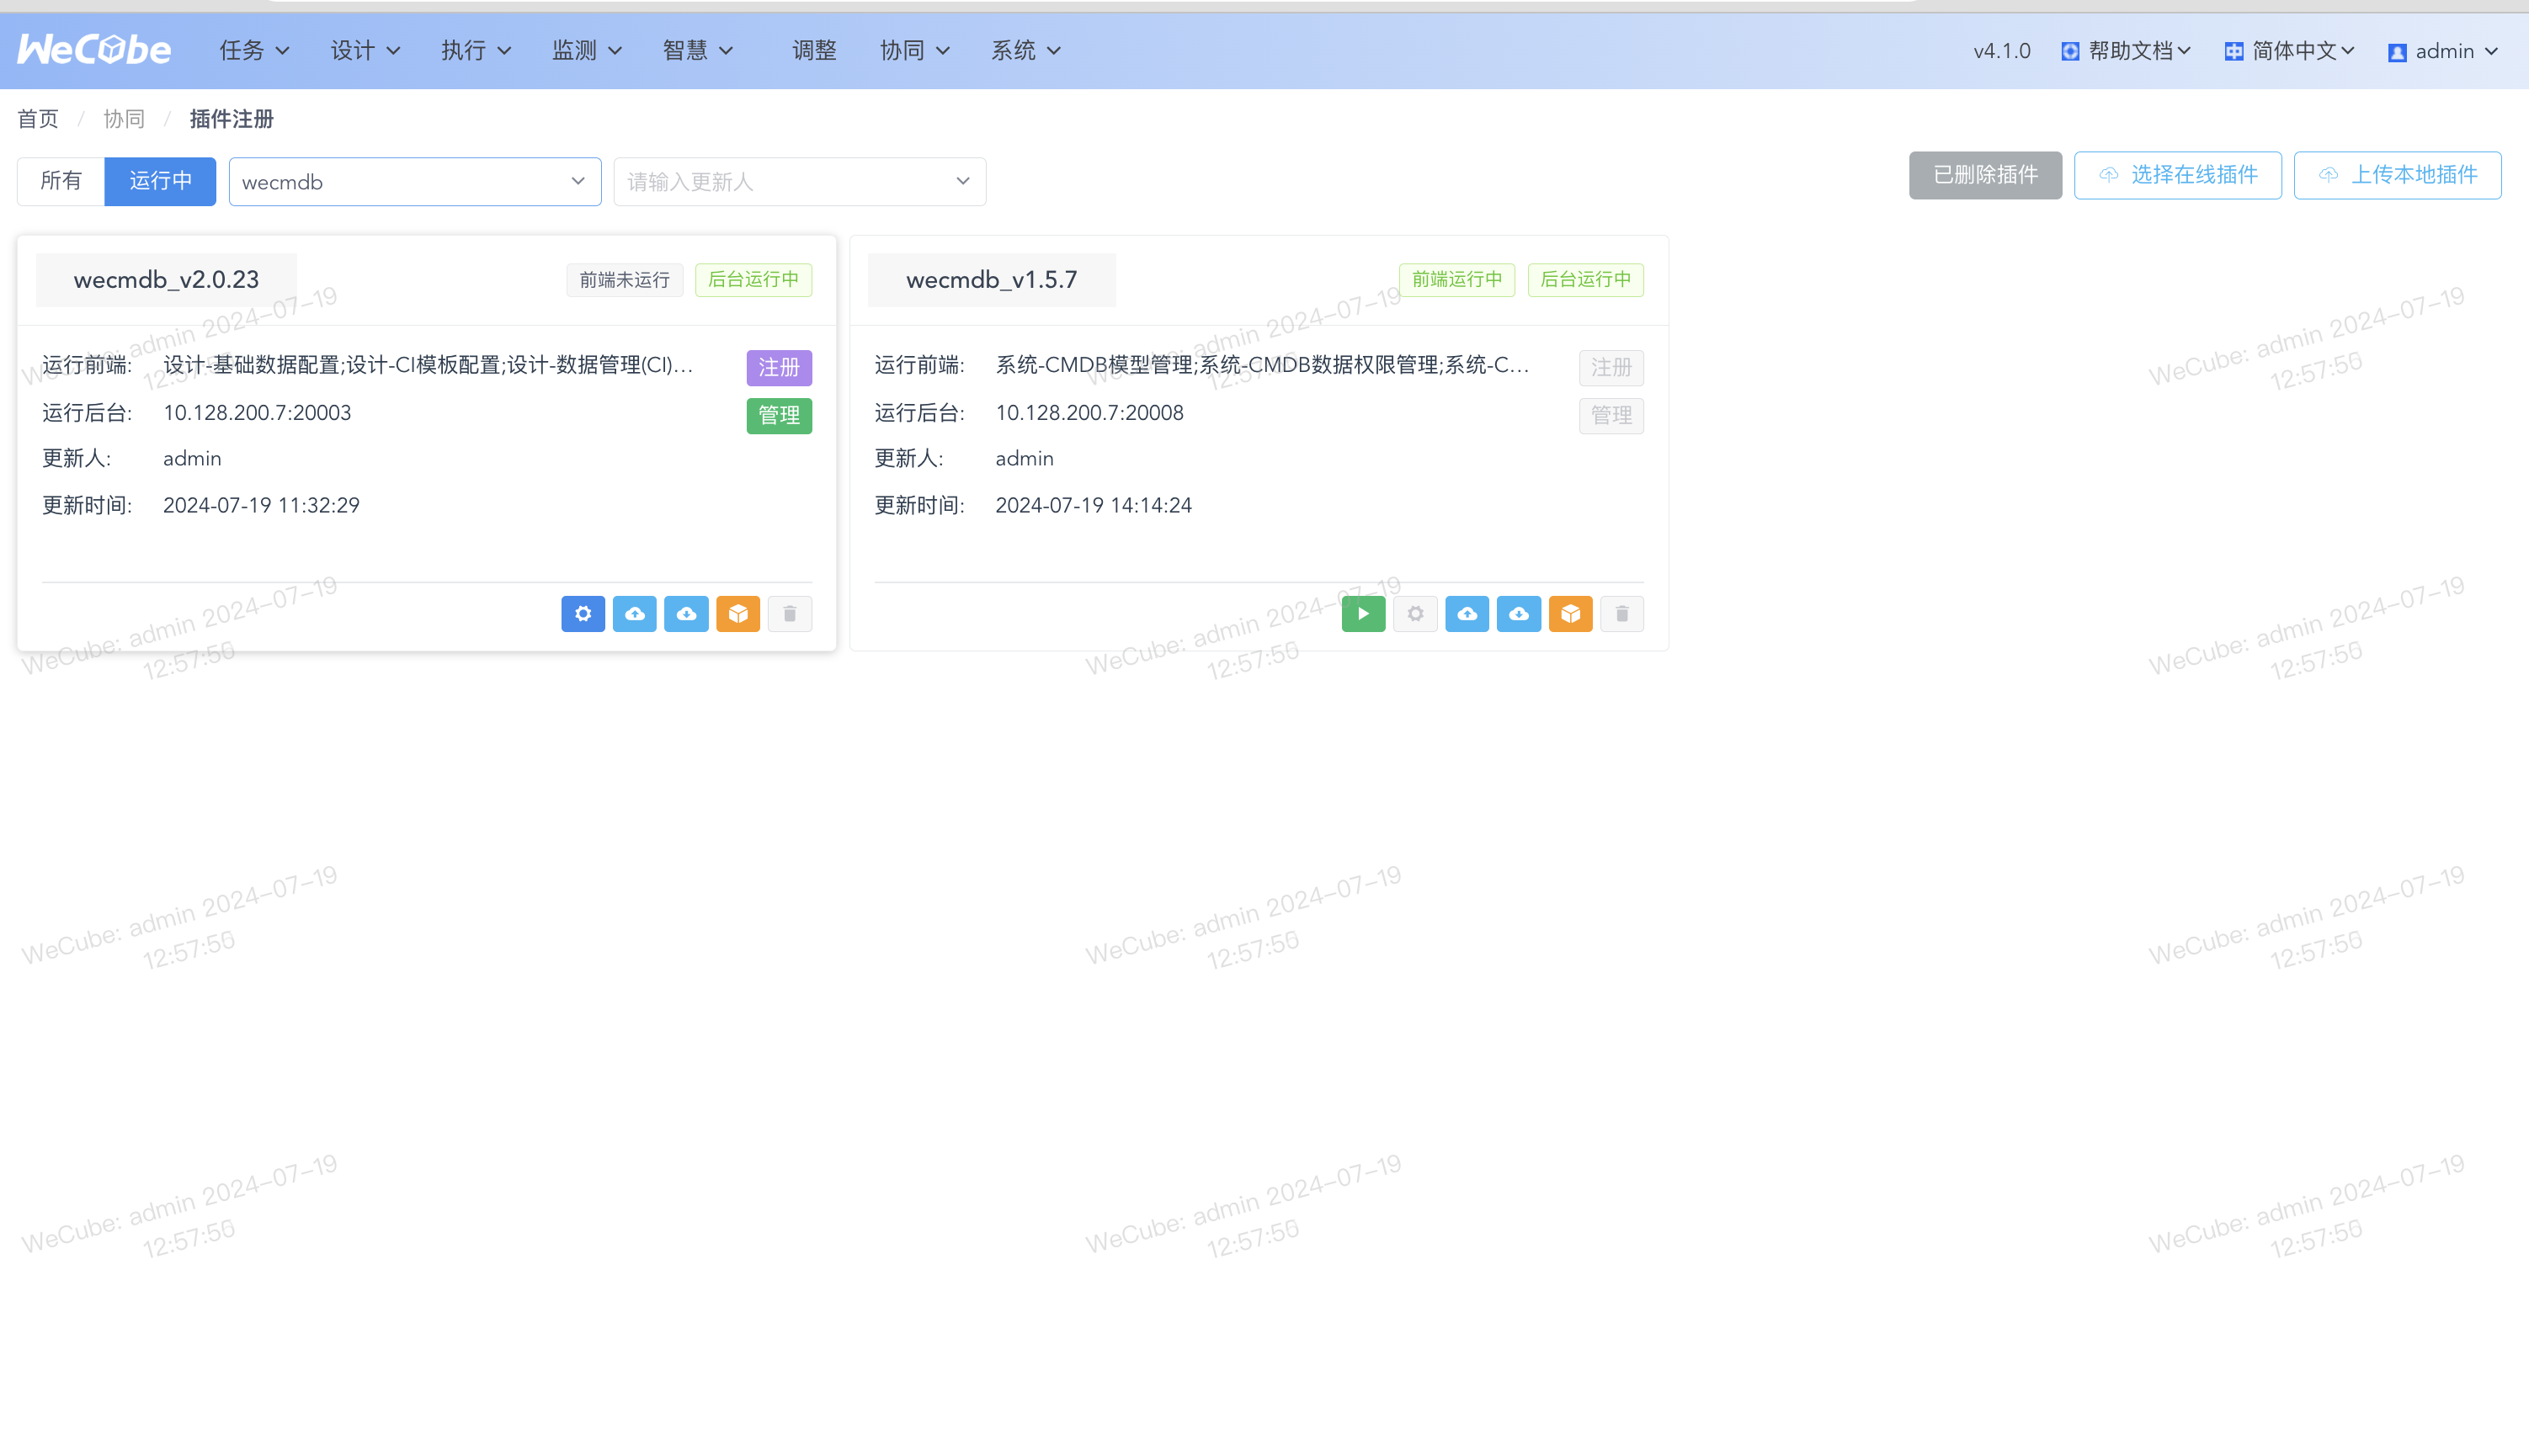
Task: Expand the 执行 menu
Action: [x=476, y=50]
